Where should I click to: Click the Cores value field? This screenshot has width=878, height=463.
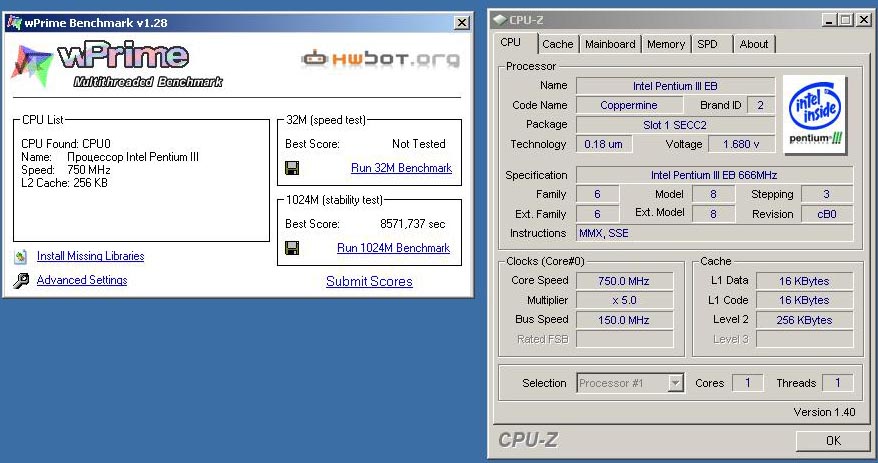coord(748,383)
